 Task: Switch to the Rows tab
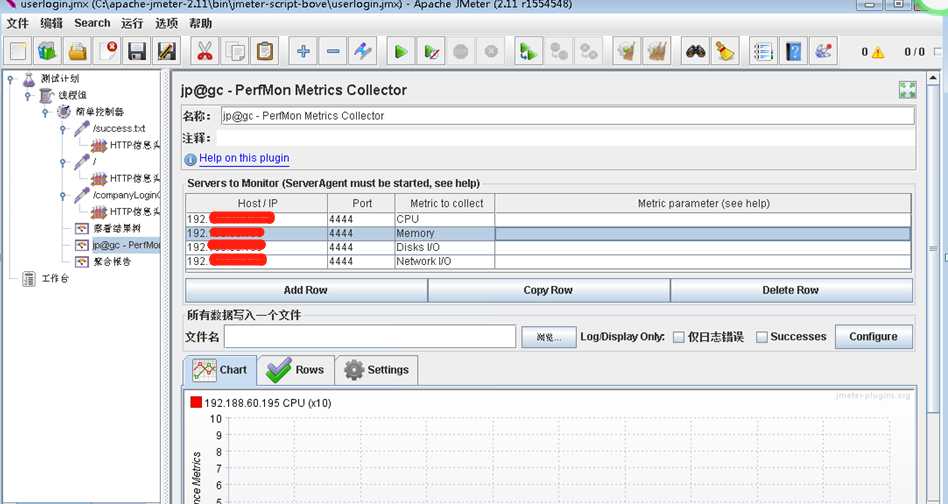[296, 370]
